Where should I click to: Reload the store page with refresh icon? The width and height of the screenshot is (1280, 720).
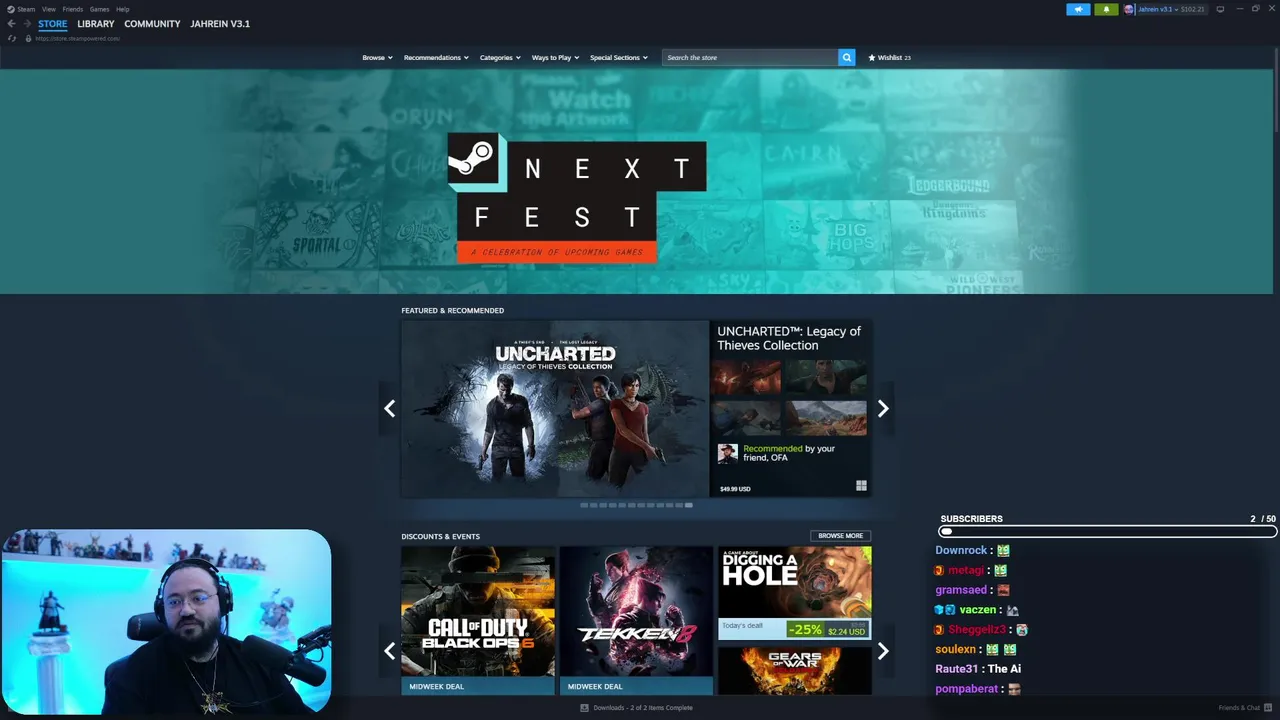[12, 38]
